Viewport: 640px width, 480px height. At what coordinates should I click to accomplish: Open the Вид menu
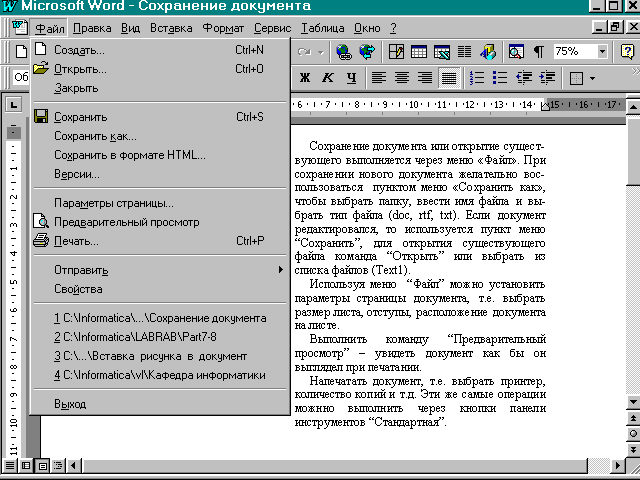click(x=131, y=28)
